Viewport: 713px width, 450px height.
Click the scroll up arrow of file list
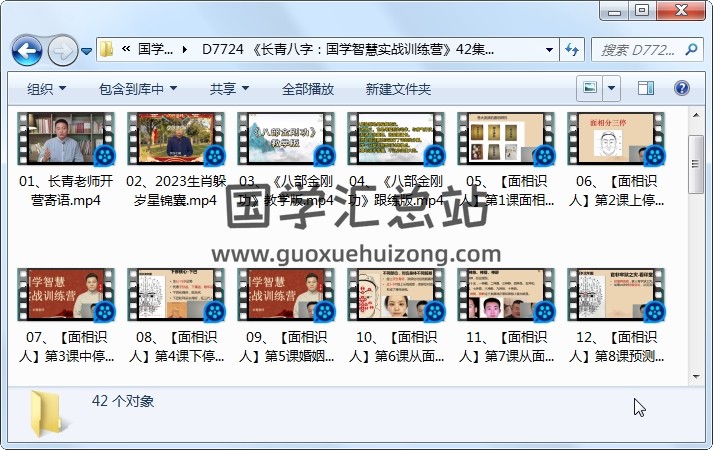(696, 115)
